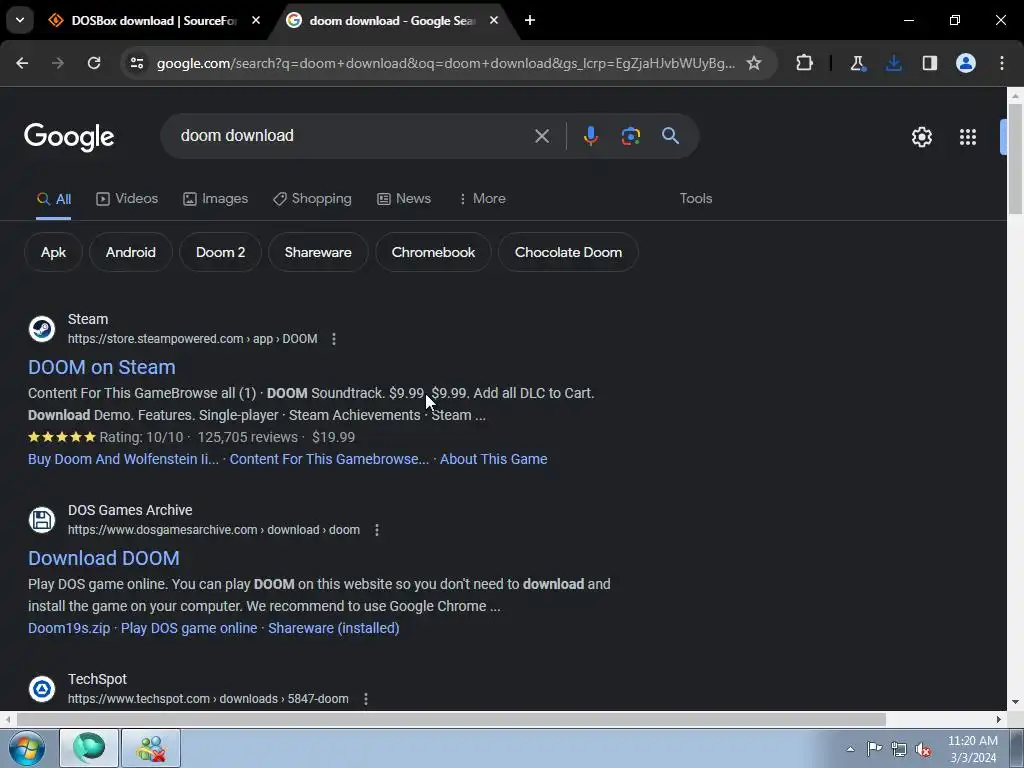The height and width of the screenshot is (768, 1024).
Task: View site information icon in address bar
Action: click(137, 63)
